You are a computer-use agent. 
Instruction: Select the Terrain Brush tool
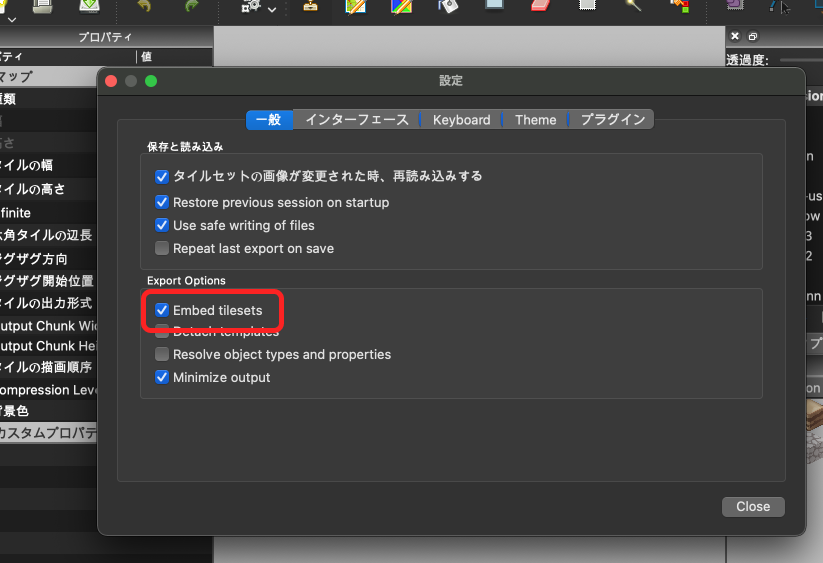(355, 6)
